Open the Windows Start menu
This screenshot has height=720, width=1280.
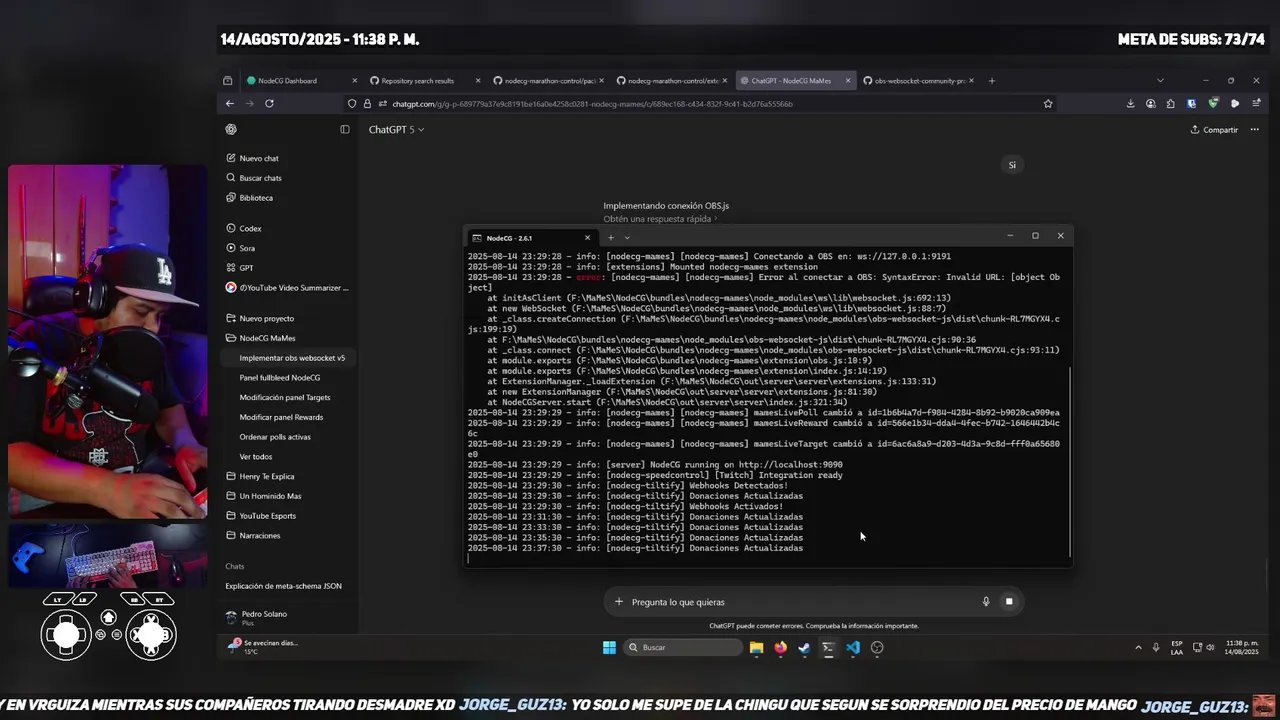coord(609,647)
